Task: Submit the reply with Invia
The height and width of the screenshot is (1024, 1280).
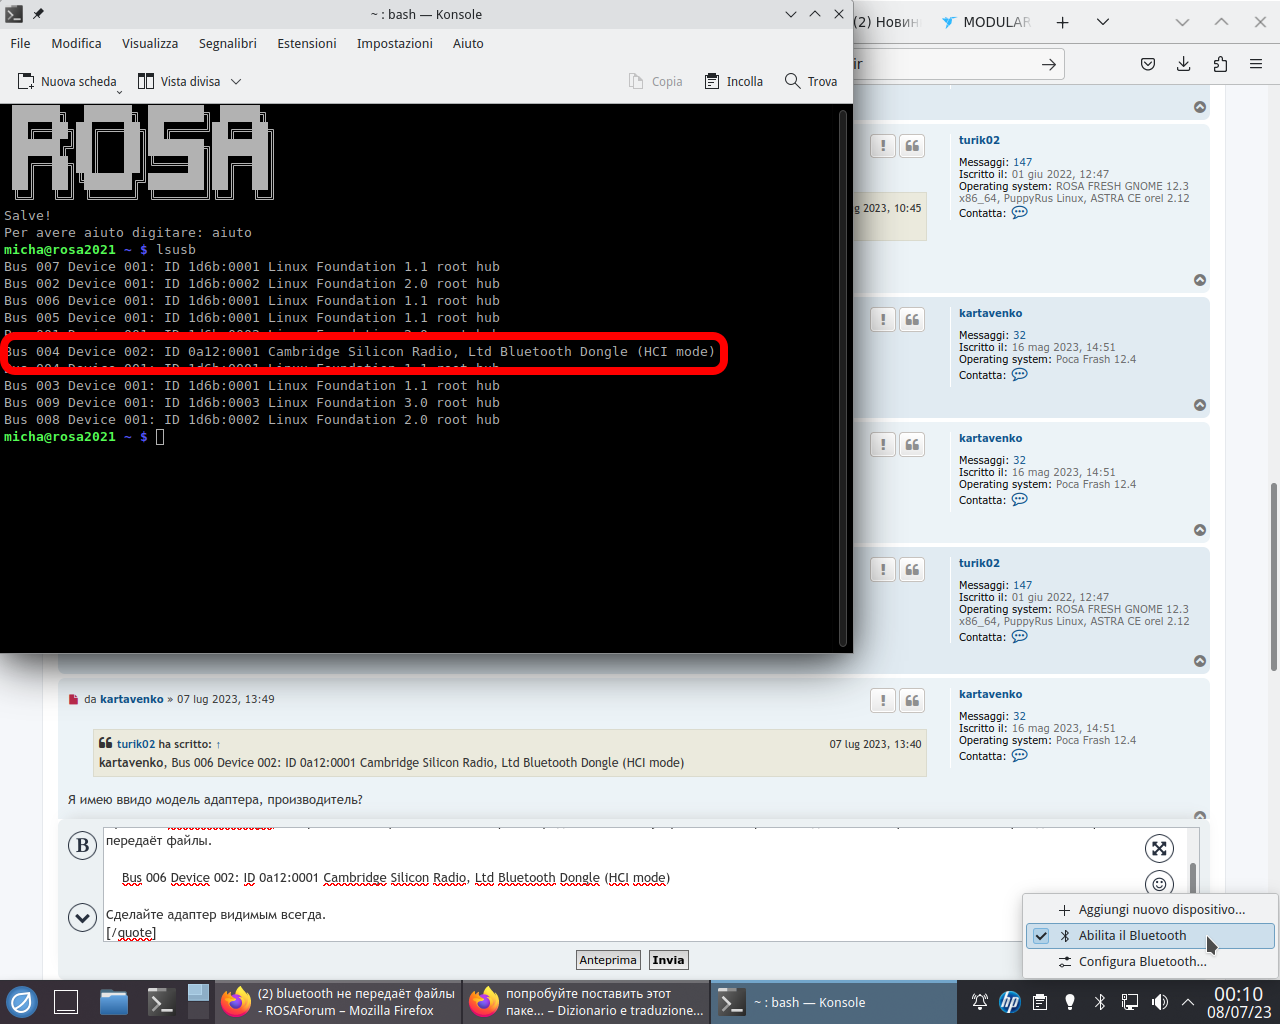Action: (668, 960)
